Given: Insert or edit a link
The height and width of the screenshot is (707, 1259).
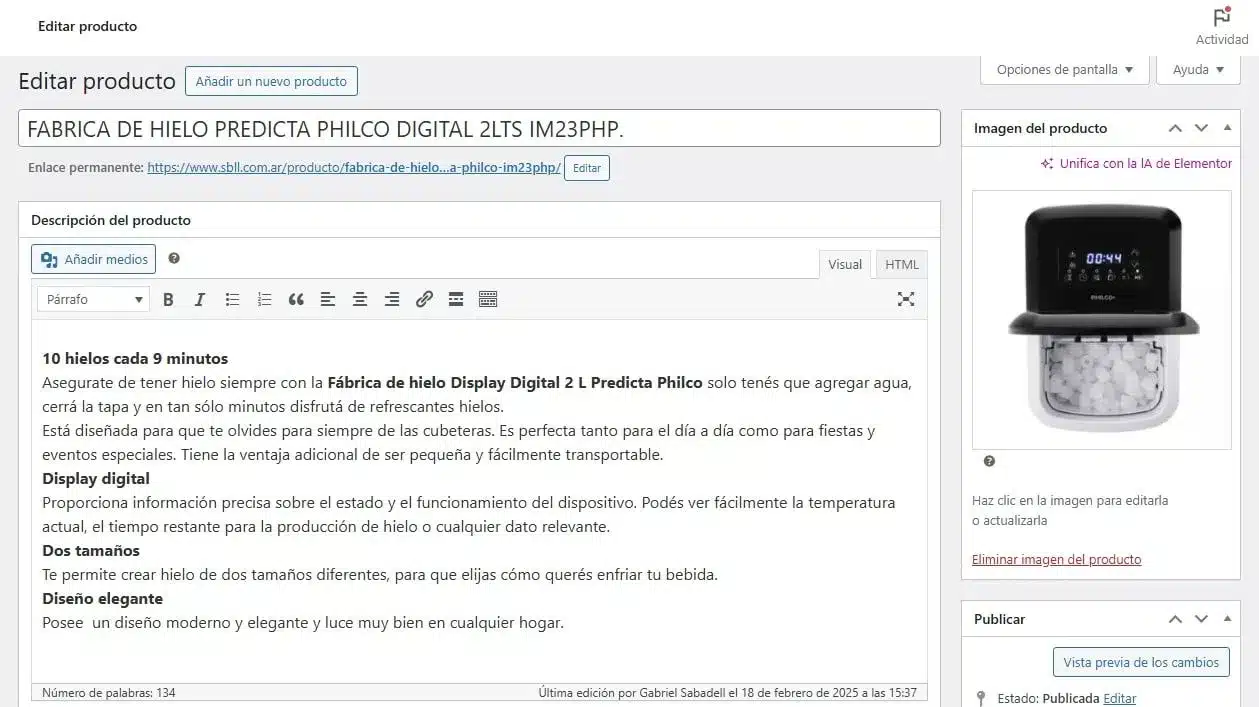Looking at the screenshot, I should pos(424,299).
